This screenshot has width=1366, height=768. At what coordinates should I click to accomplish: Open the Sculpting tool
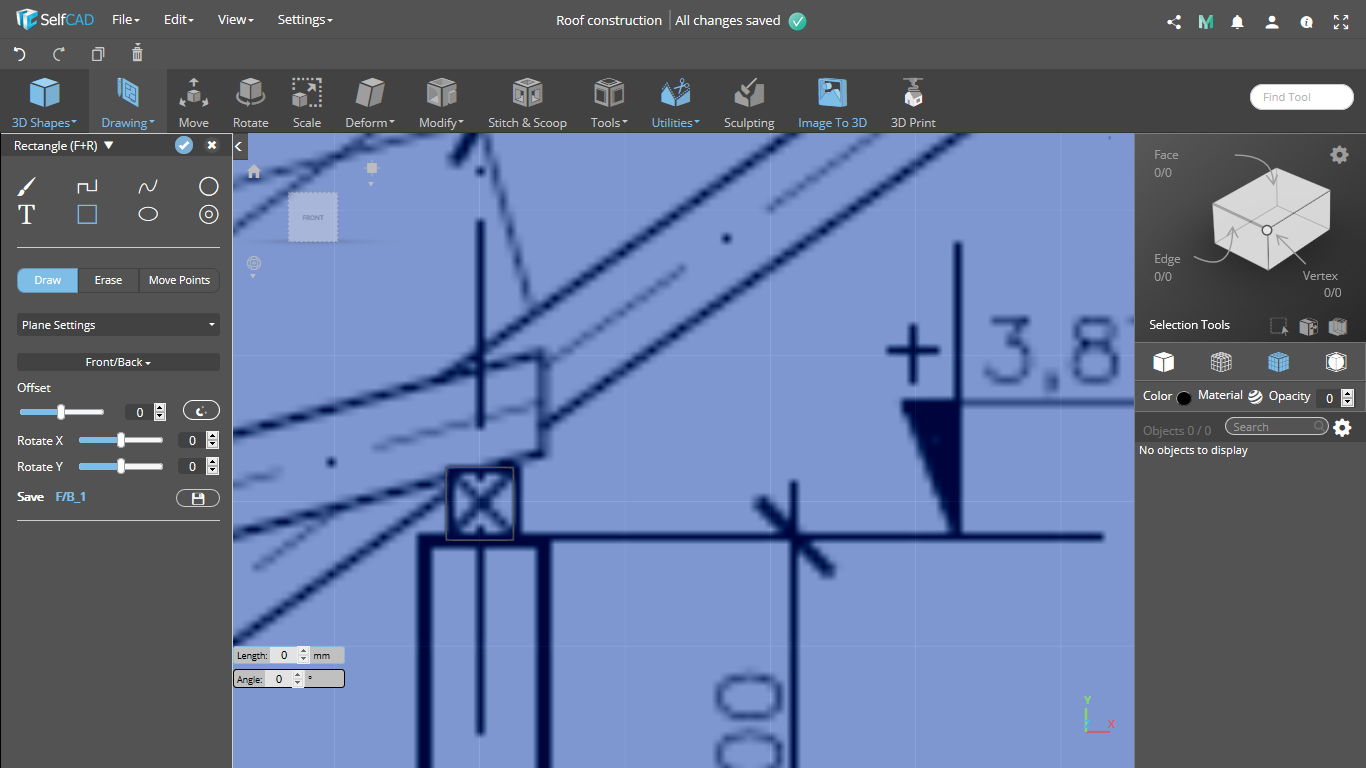click(x=749, y=103)
